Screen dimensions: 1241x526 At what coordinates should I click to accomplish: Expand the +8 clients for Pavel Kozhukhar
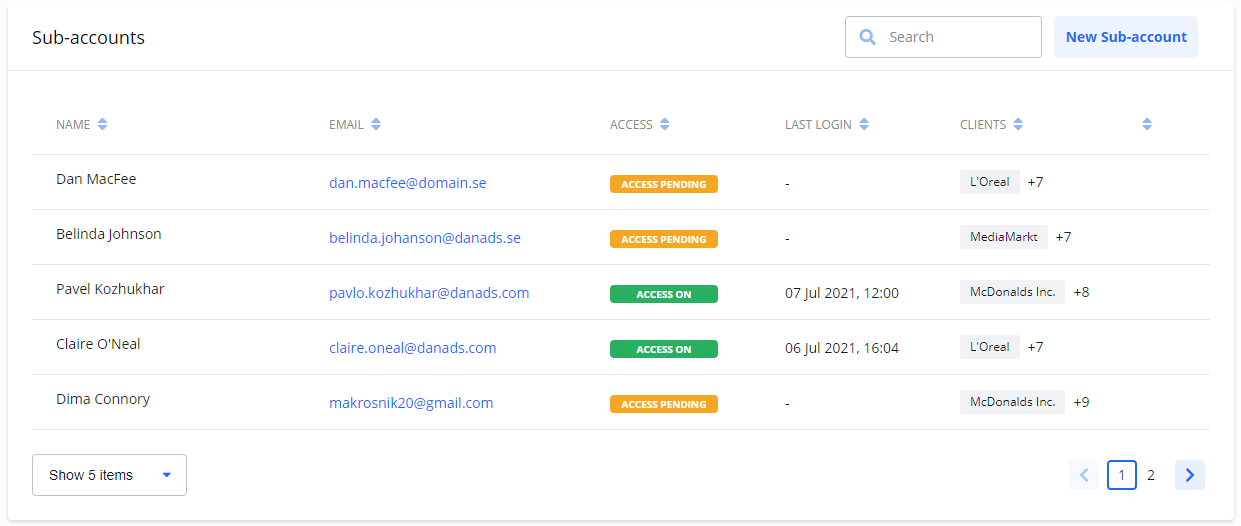click(x=1081, y=292)
